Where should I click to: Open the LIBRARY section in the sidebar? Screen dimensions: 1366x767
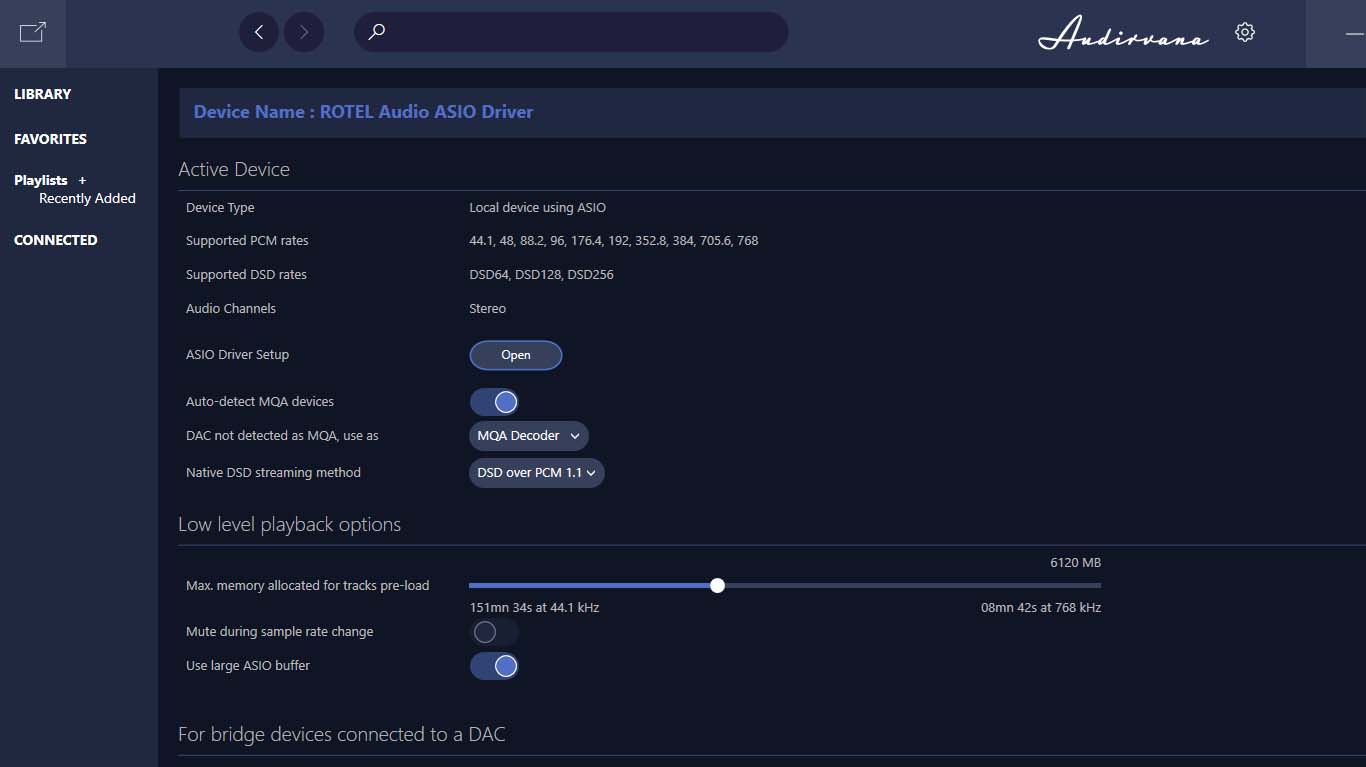[43, 94]
